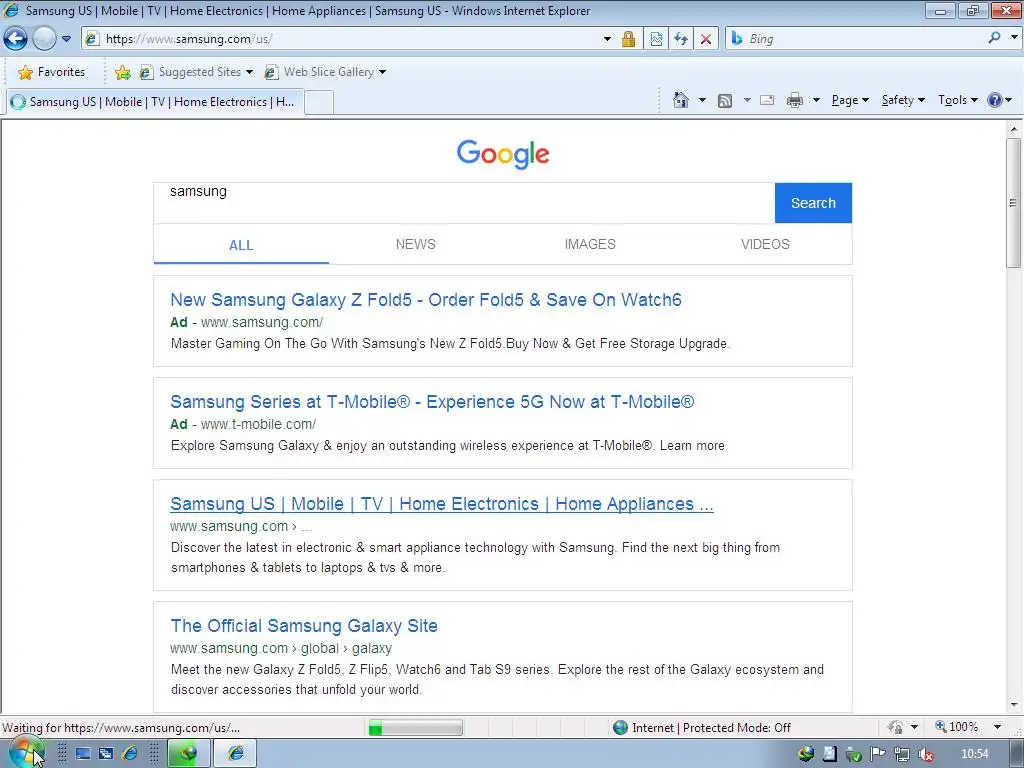1024x768 pixels.
Task: Click the muted volume tray icon
Action: pyautogui.click(x=925, y=754)
